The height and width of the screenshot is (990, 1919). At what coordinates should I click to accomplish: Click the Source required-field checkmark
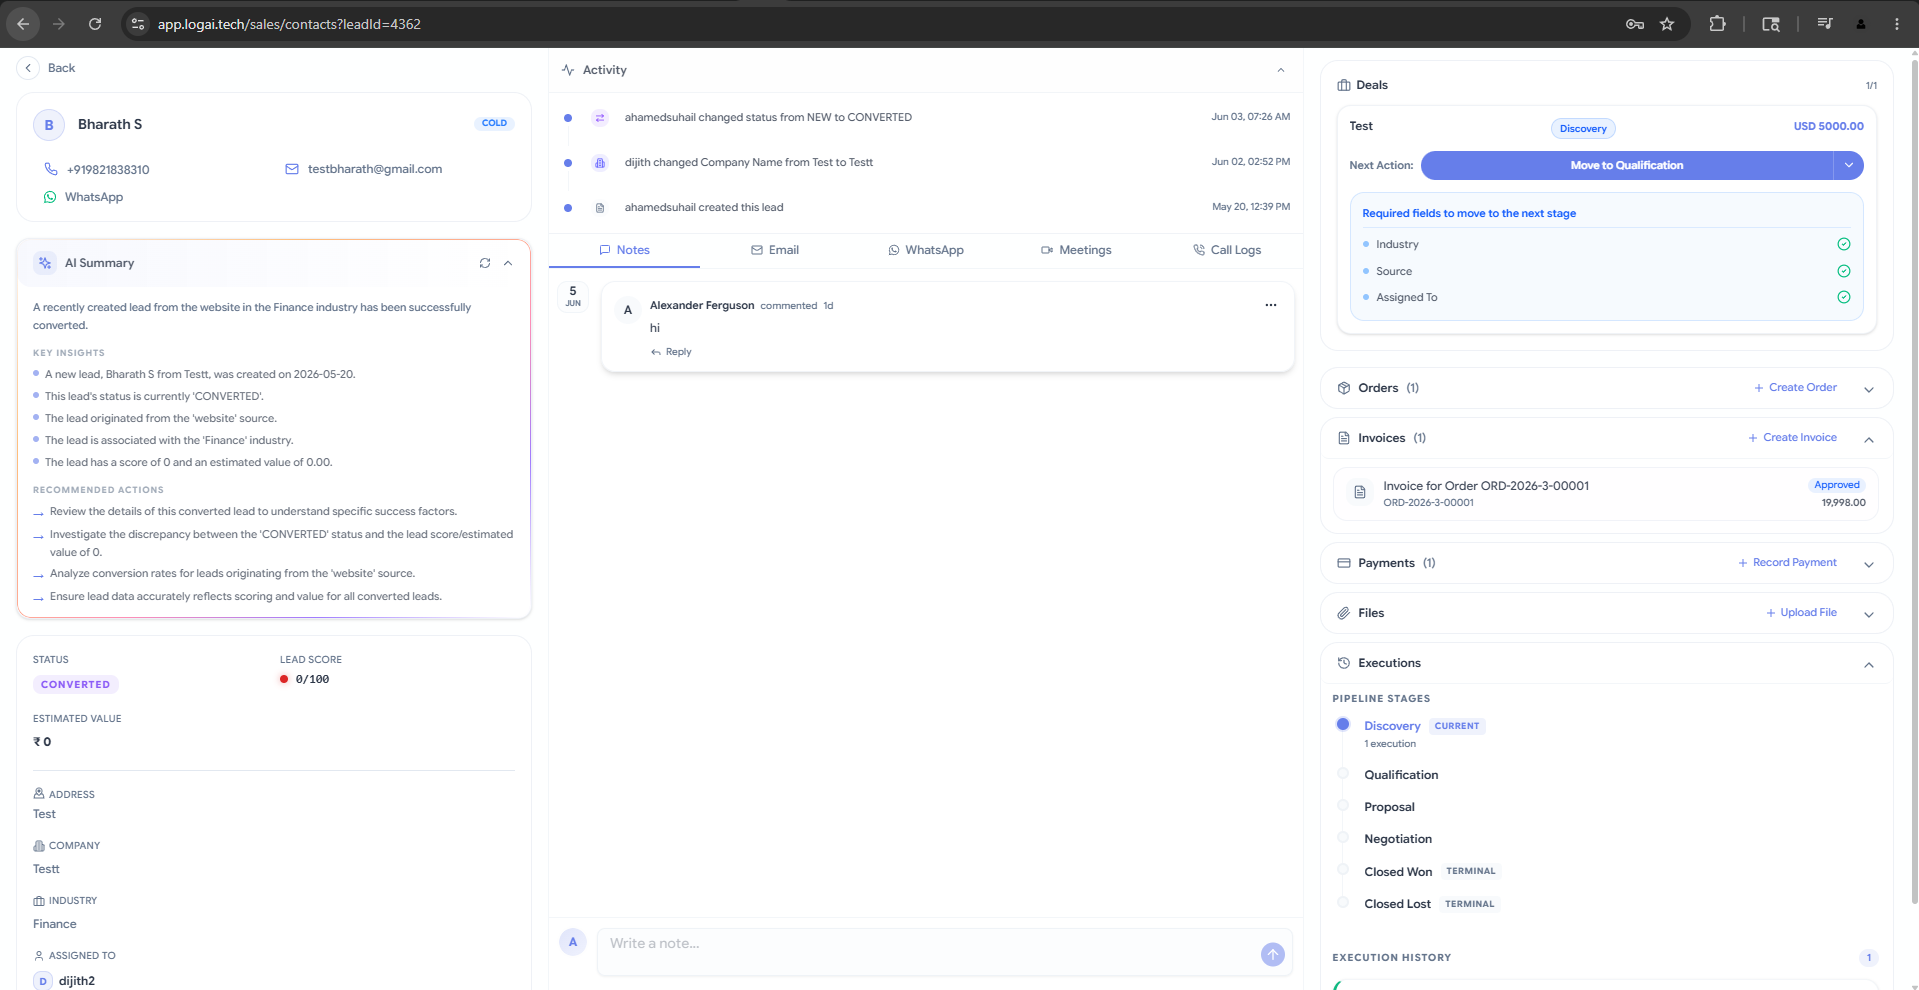[1844, 271]
